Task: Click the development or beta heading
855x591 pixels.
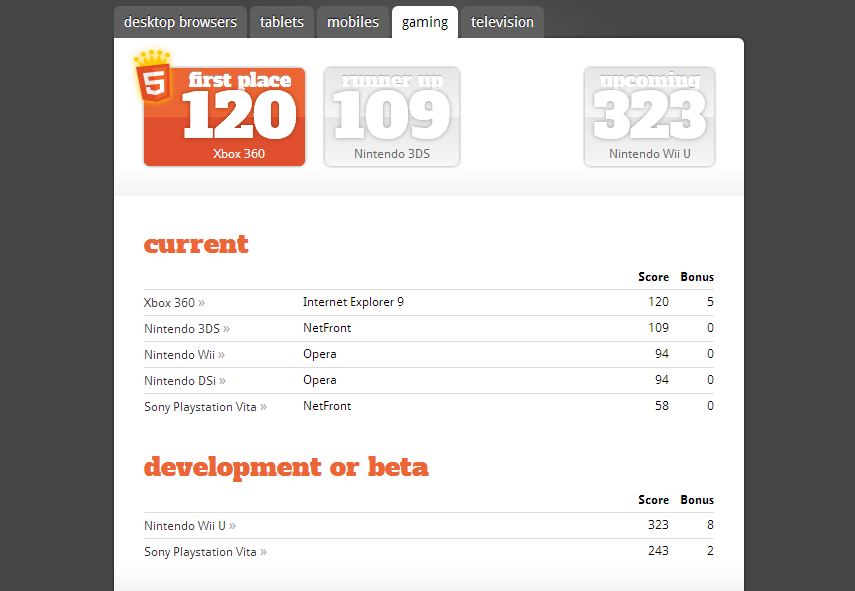Action: pyautogui.click(x=286, y=467)
